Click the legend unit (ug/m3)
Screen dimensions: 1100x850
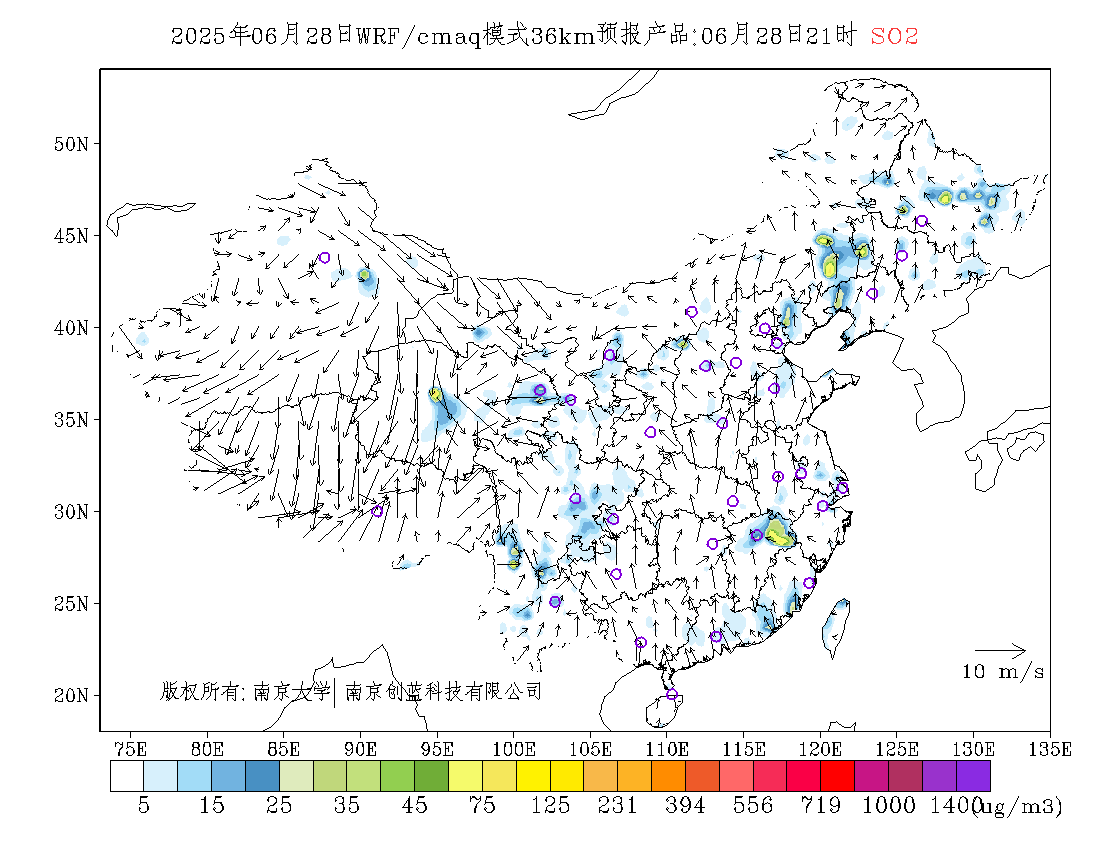[x=1018, y=807]
